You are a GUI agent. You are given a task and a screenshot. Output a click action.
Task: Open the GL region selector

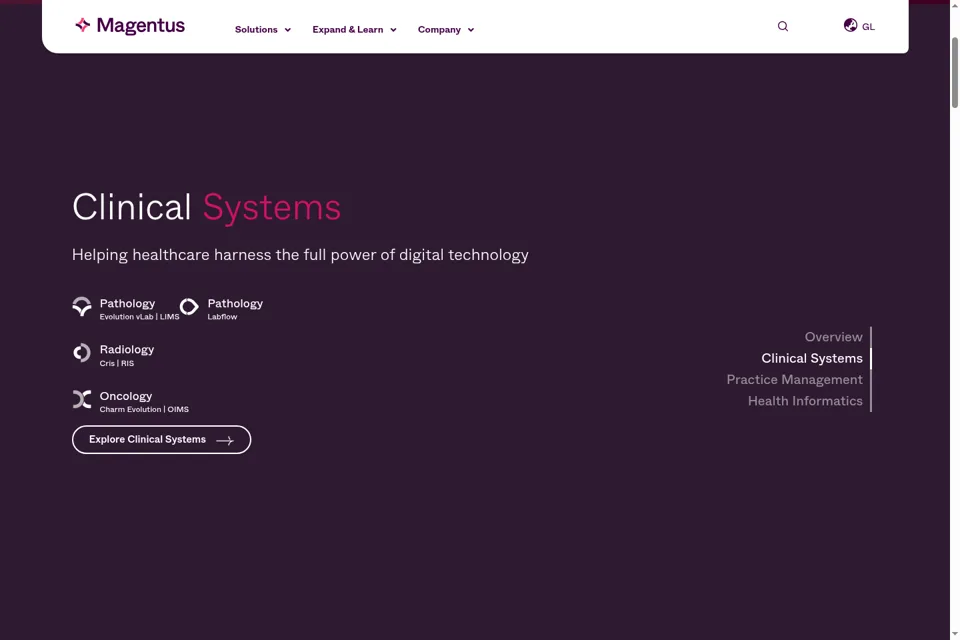tap(860, 26)
